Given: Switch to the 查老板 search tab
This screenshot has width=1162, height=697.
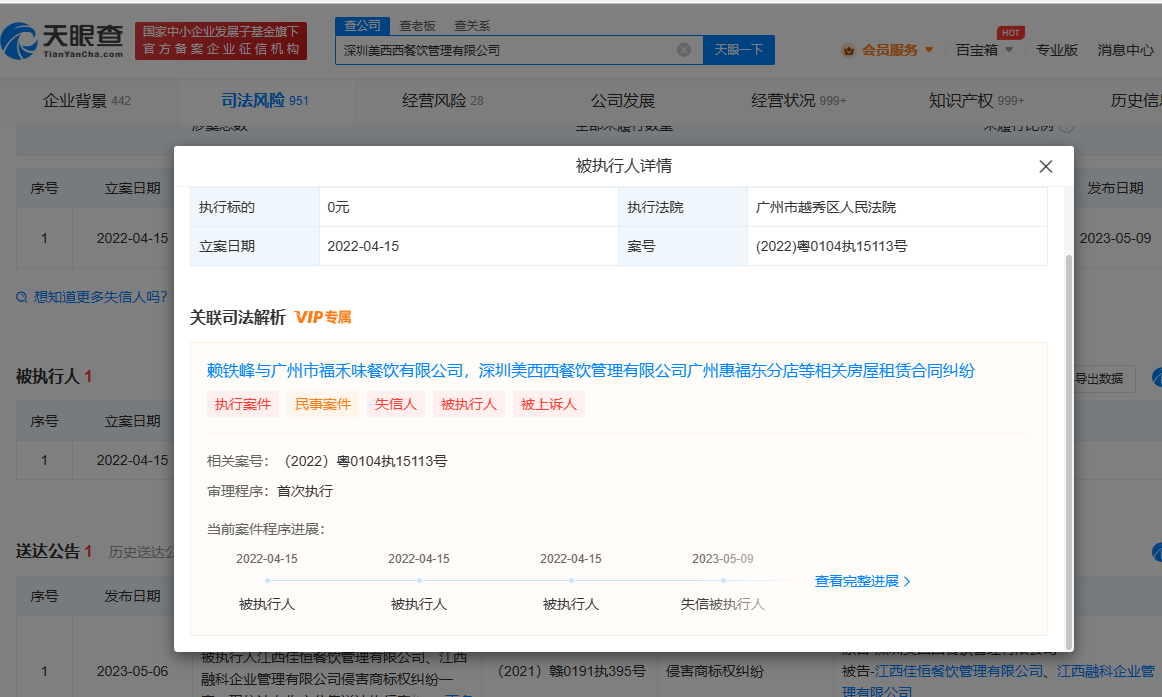Looking at the screenshot, I should (417, 26).
